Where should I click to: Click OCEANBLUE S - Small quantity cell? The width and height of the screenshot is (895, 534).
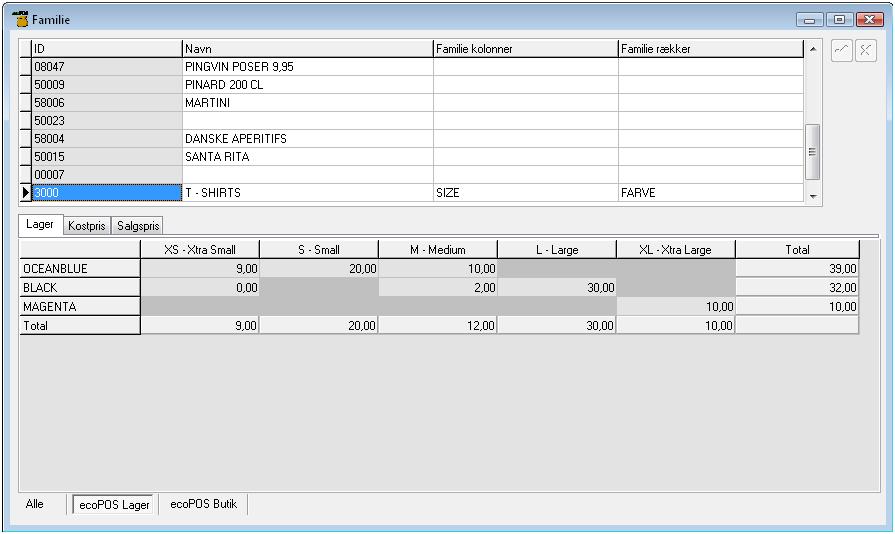tap(319, 269)
